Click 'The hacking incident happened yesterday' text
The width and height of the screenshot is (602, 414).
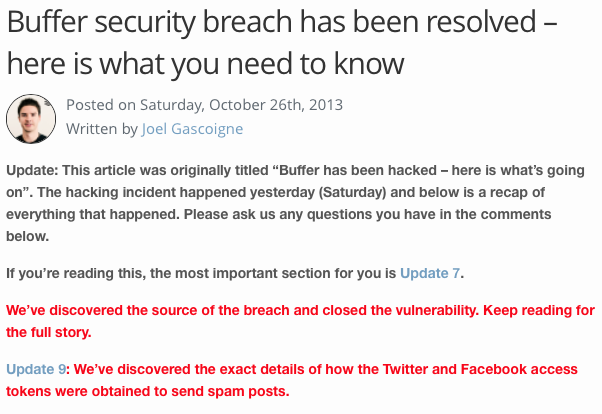tap(180, 192)
